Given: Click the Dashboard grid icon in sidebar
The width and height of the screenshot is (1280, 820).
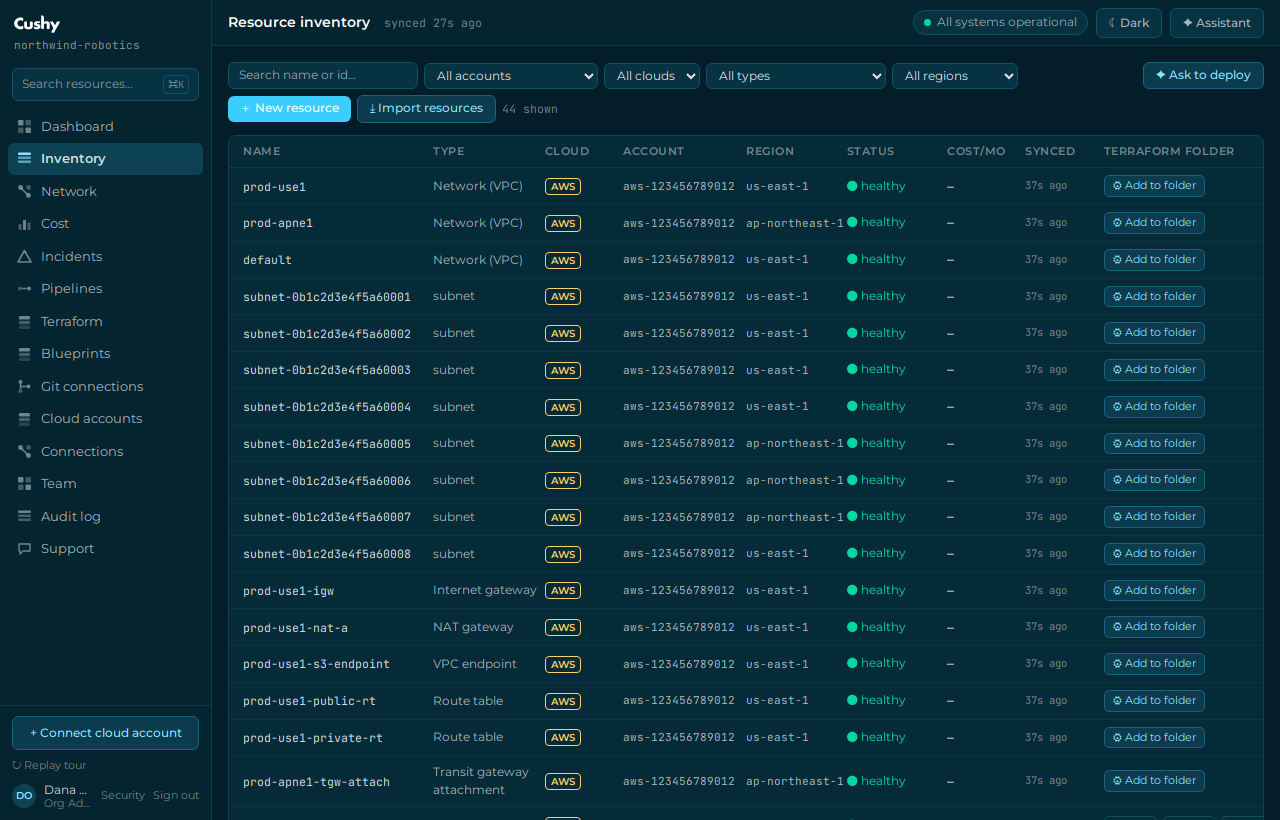Looking at the screenshot, I should point(24,127).
